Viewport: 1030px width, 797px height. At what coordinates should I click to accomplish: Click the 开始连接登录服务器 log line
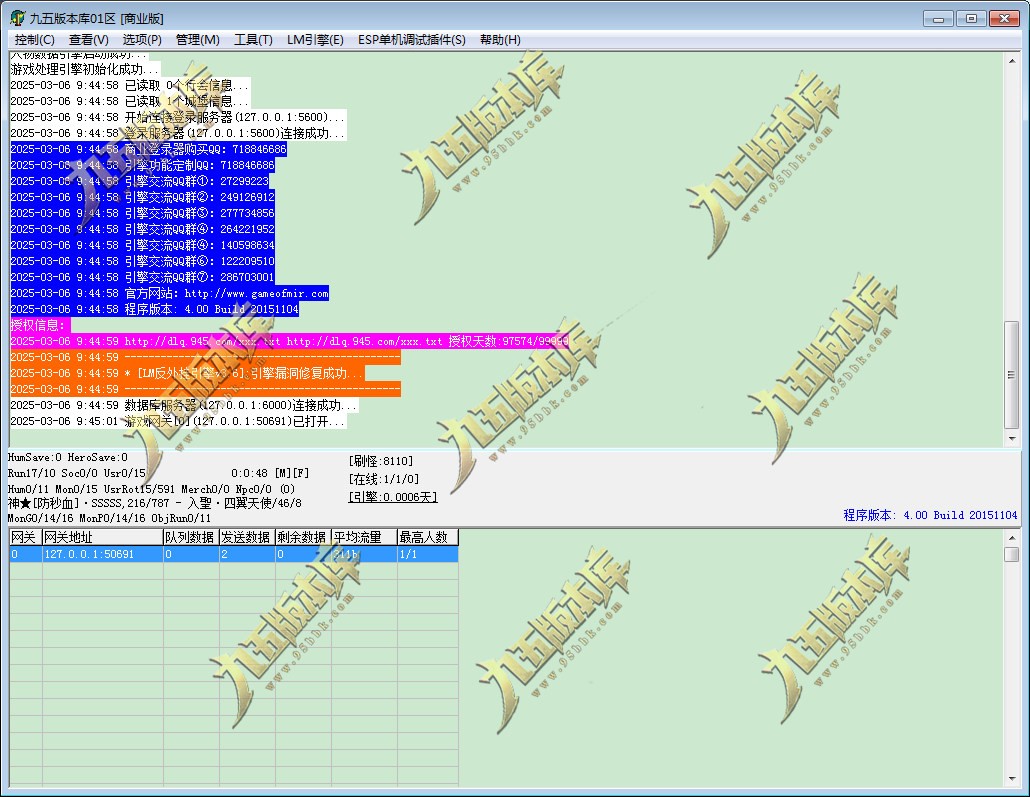[177, 117]
